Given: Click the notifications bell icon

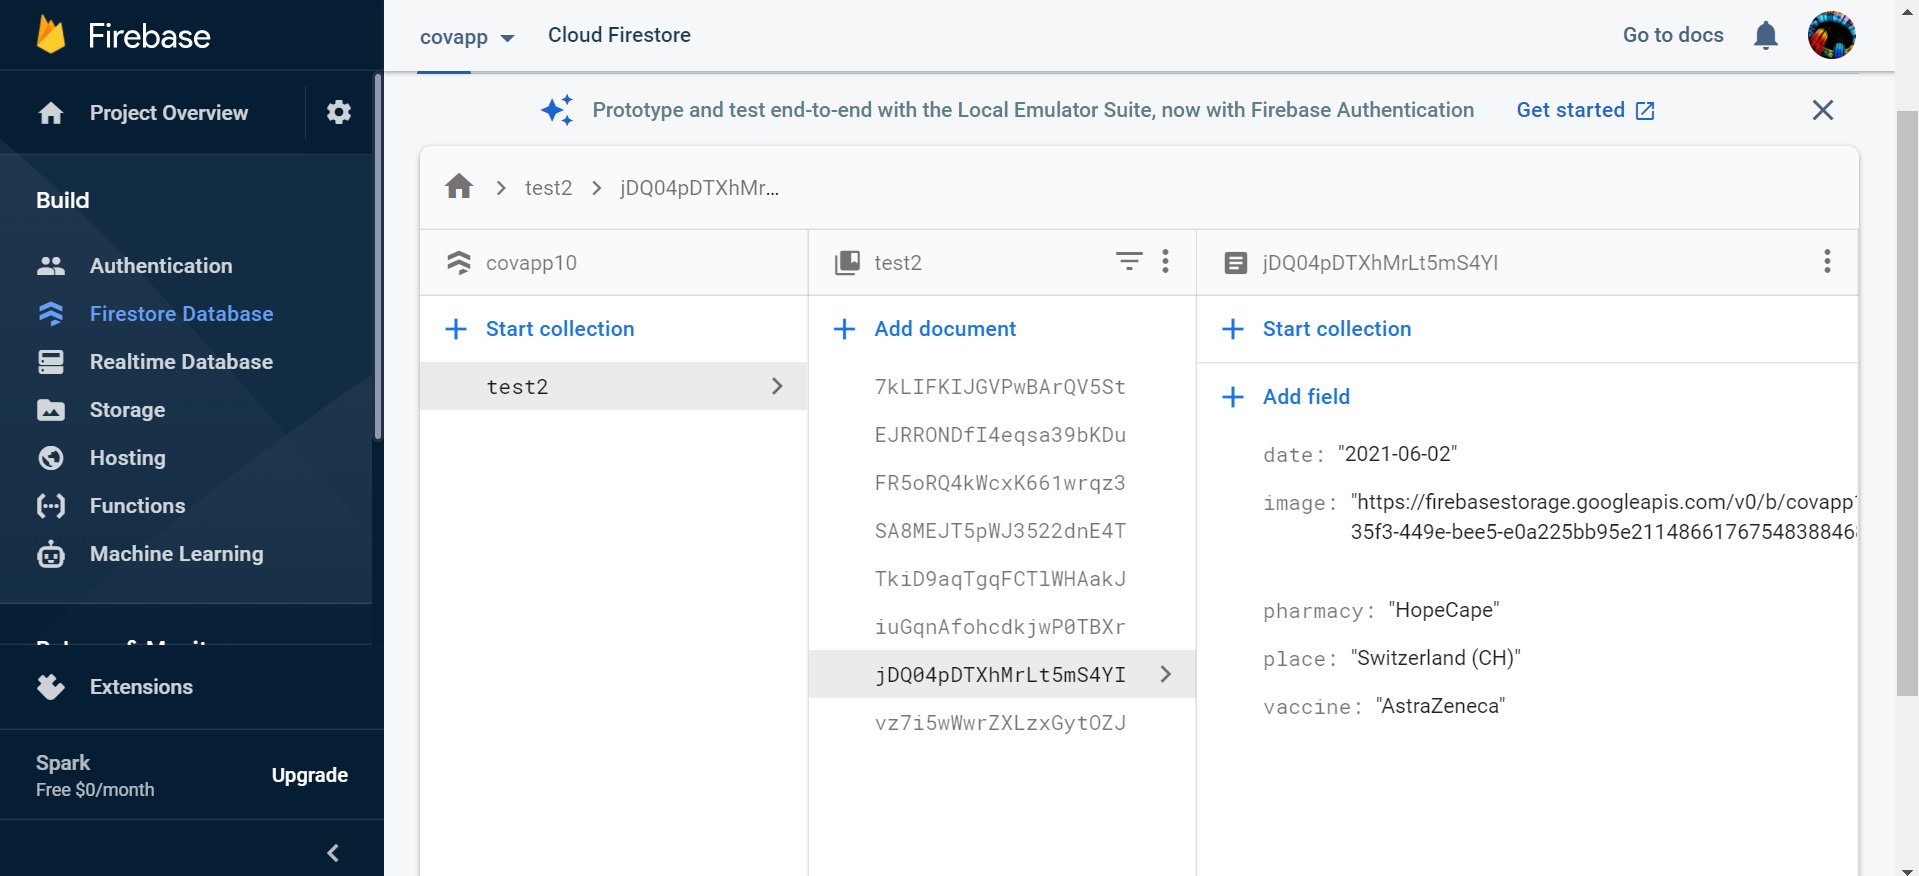Looking at the screenshot, I should pos(1766,36).
